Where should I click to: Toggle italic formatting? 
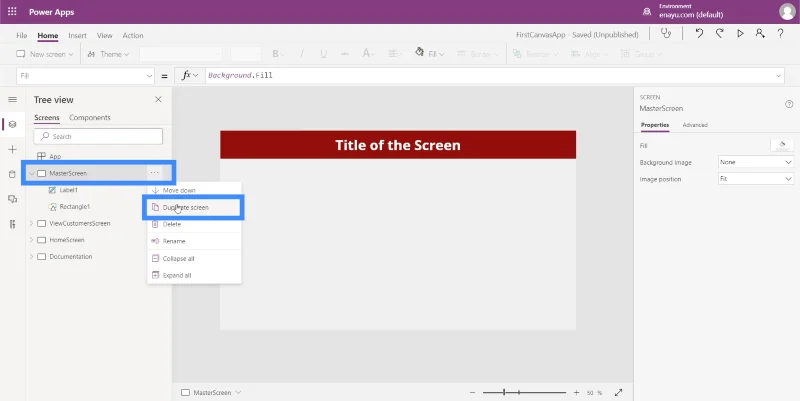pos(302,54)
